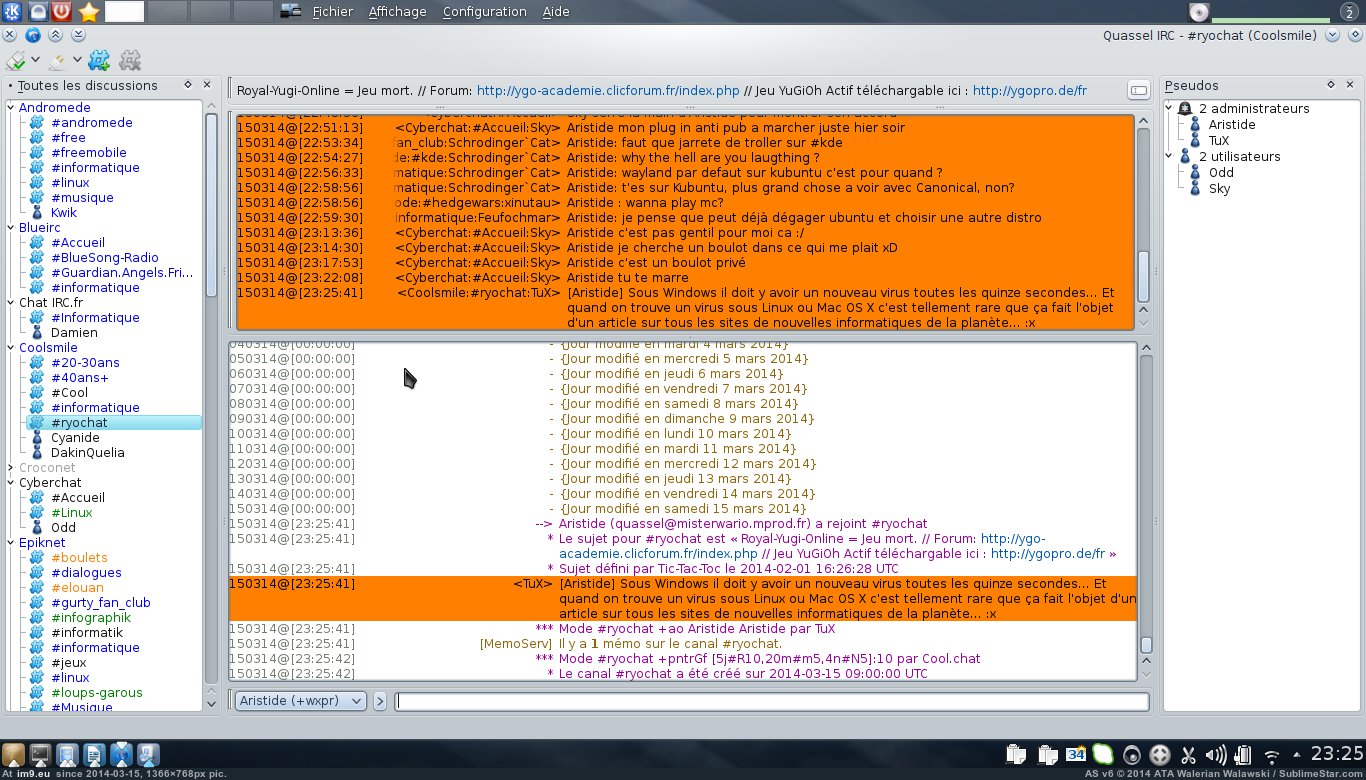The height and width of the screenshot is (780, 1366).
Task: Focus the chat message input field
Action: (772, 701)
